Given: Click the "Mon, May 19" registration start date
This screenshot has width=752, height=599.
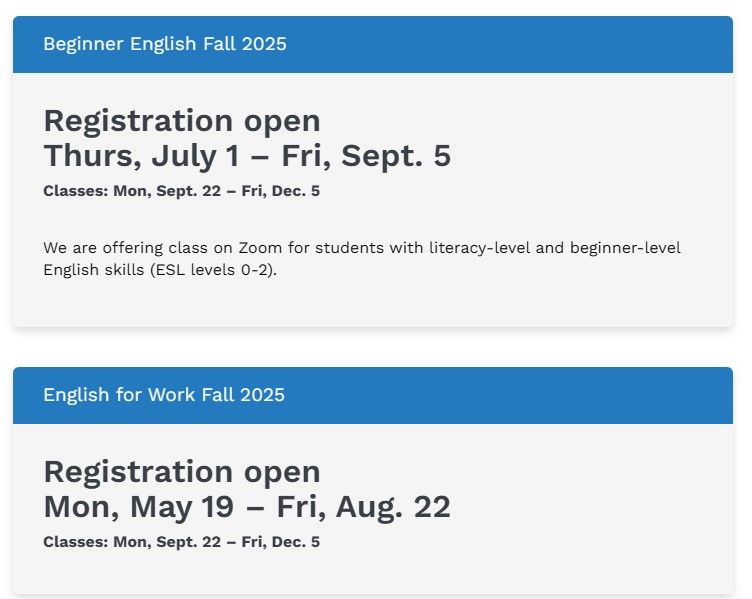Looking at the screenshot, I should (138, 507).
